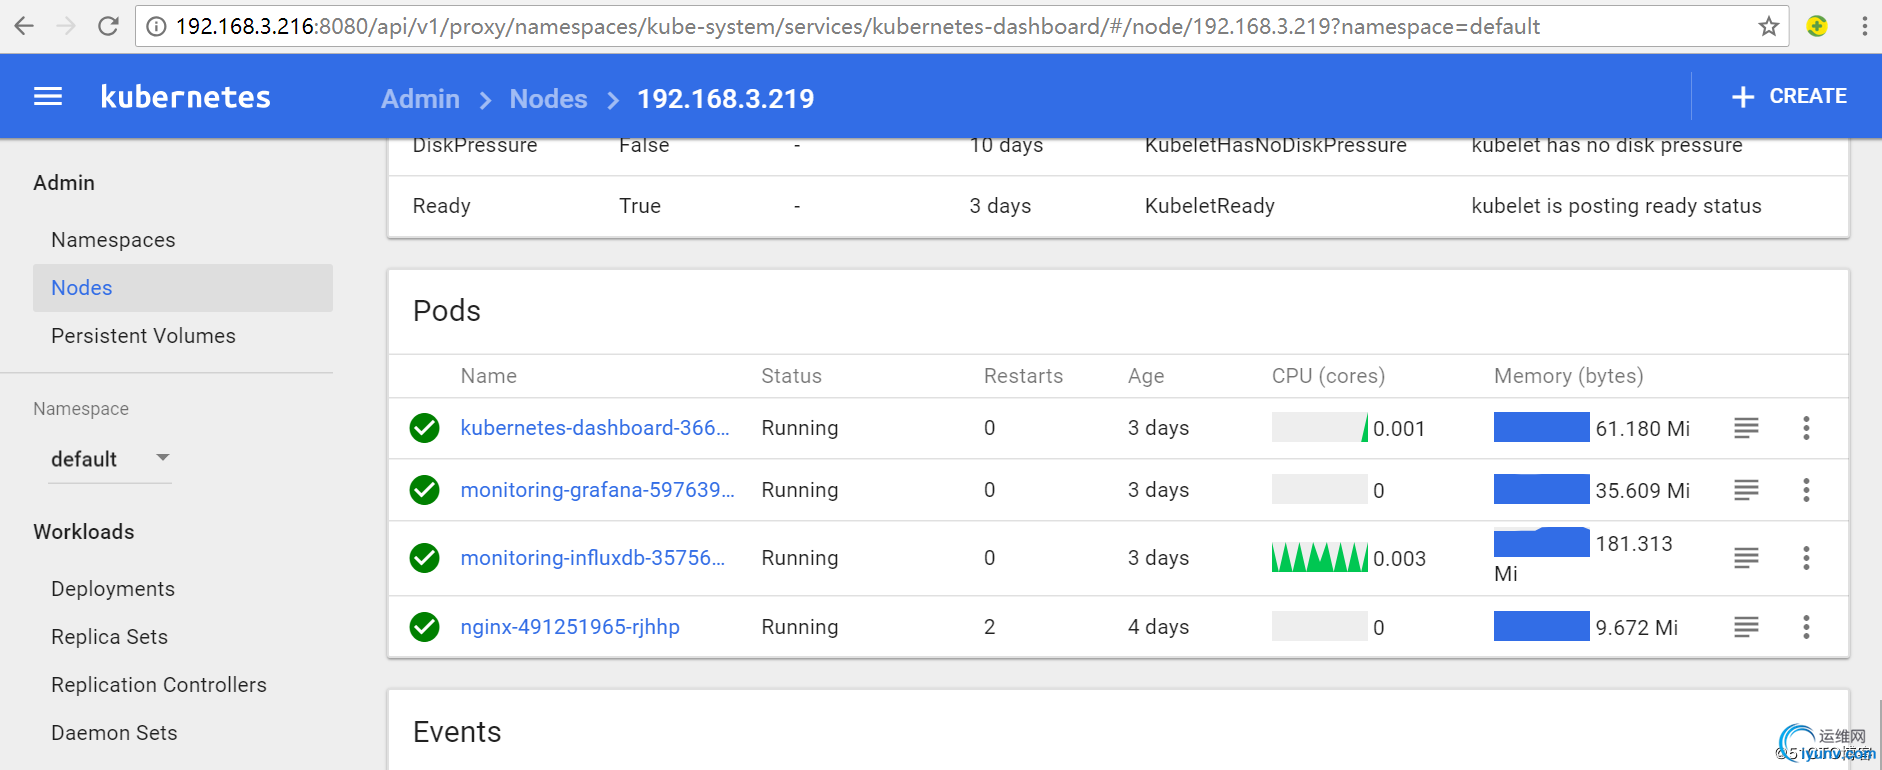1882x770 pixels.
Task: Click the 0.003 CPU value for influxdb
Action: click(1399, 559)
